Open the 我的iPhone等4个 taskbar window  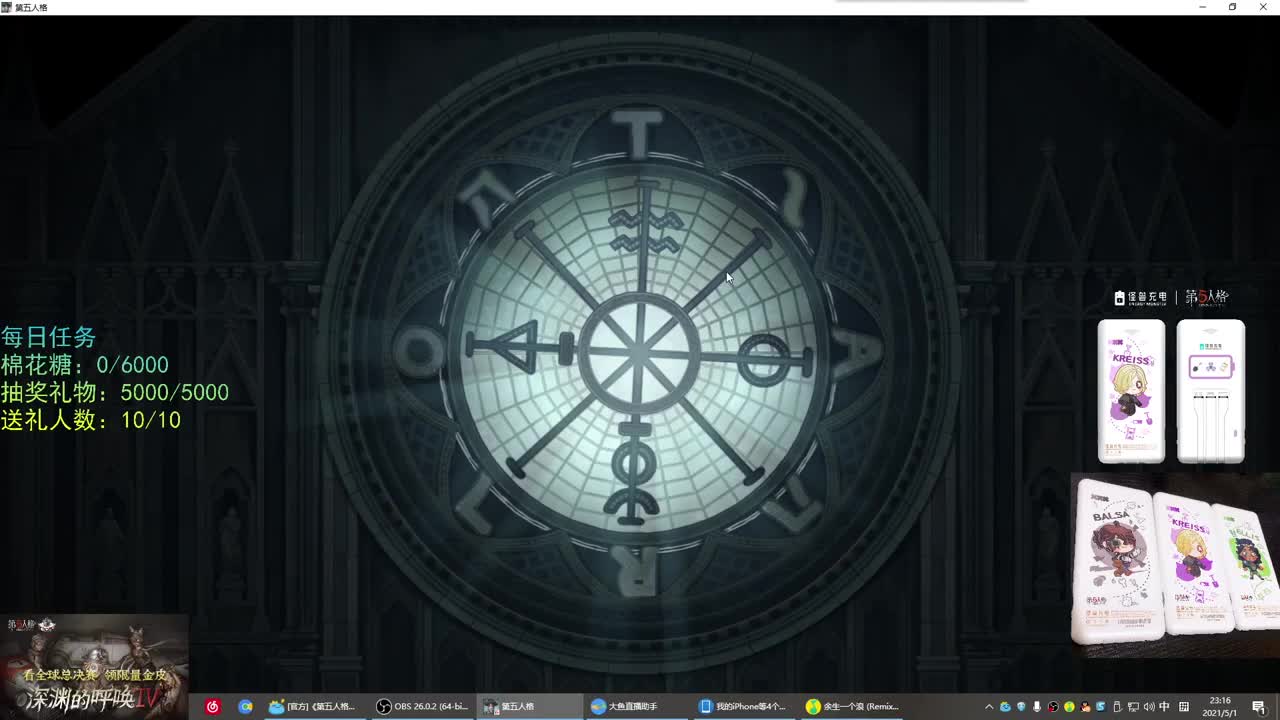pyautogui.click(x=743, y=707)
